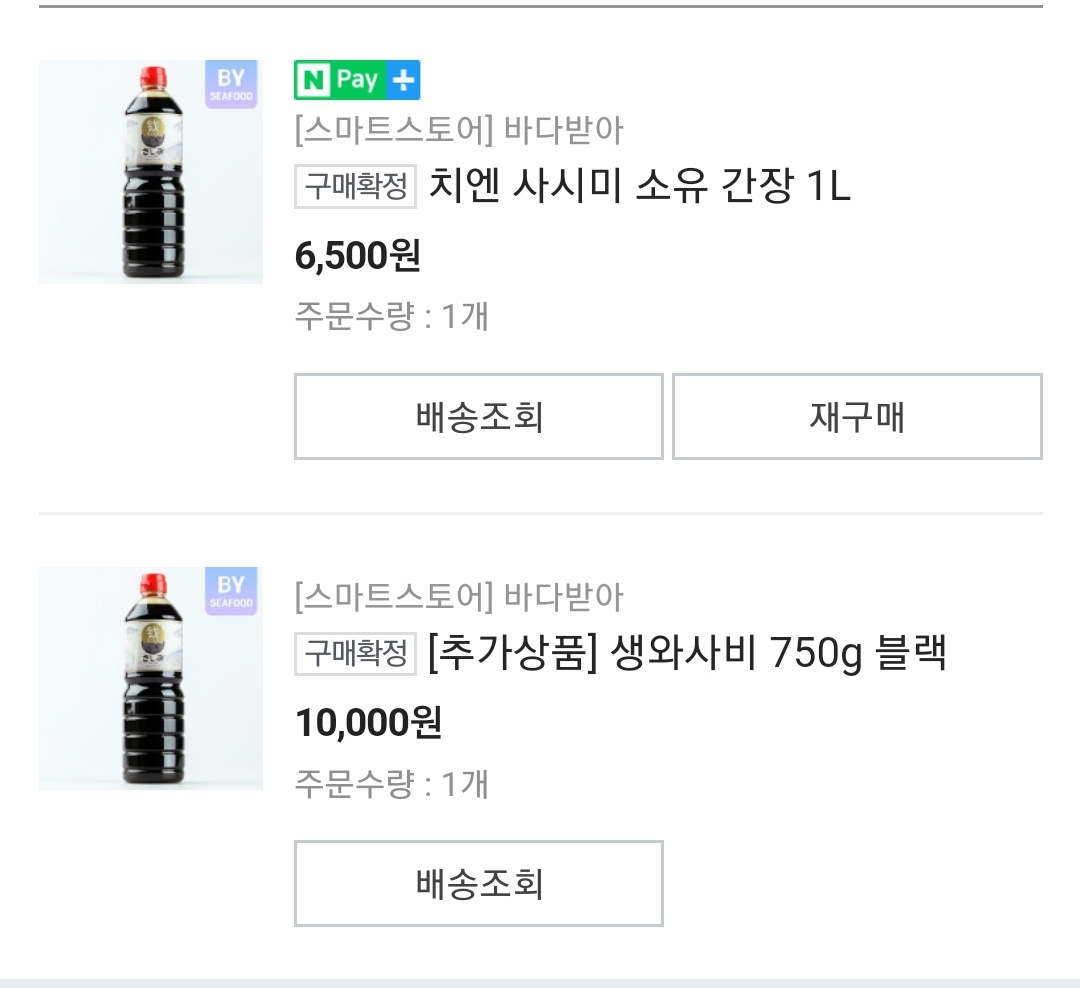Click BY SEAFOOD badge on wasabi item thumbnail
1080x988 pixels.
[x=231, y=591]
